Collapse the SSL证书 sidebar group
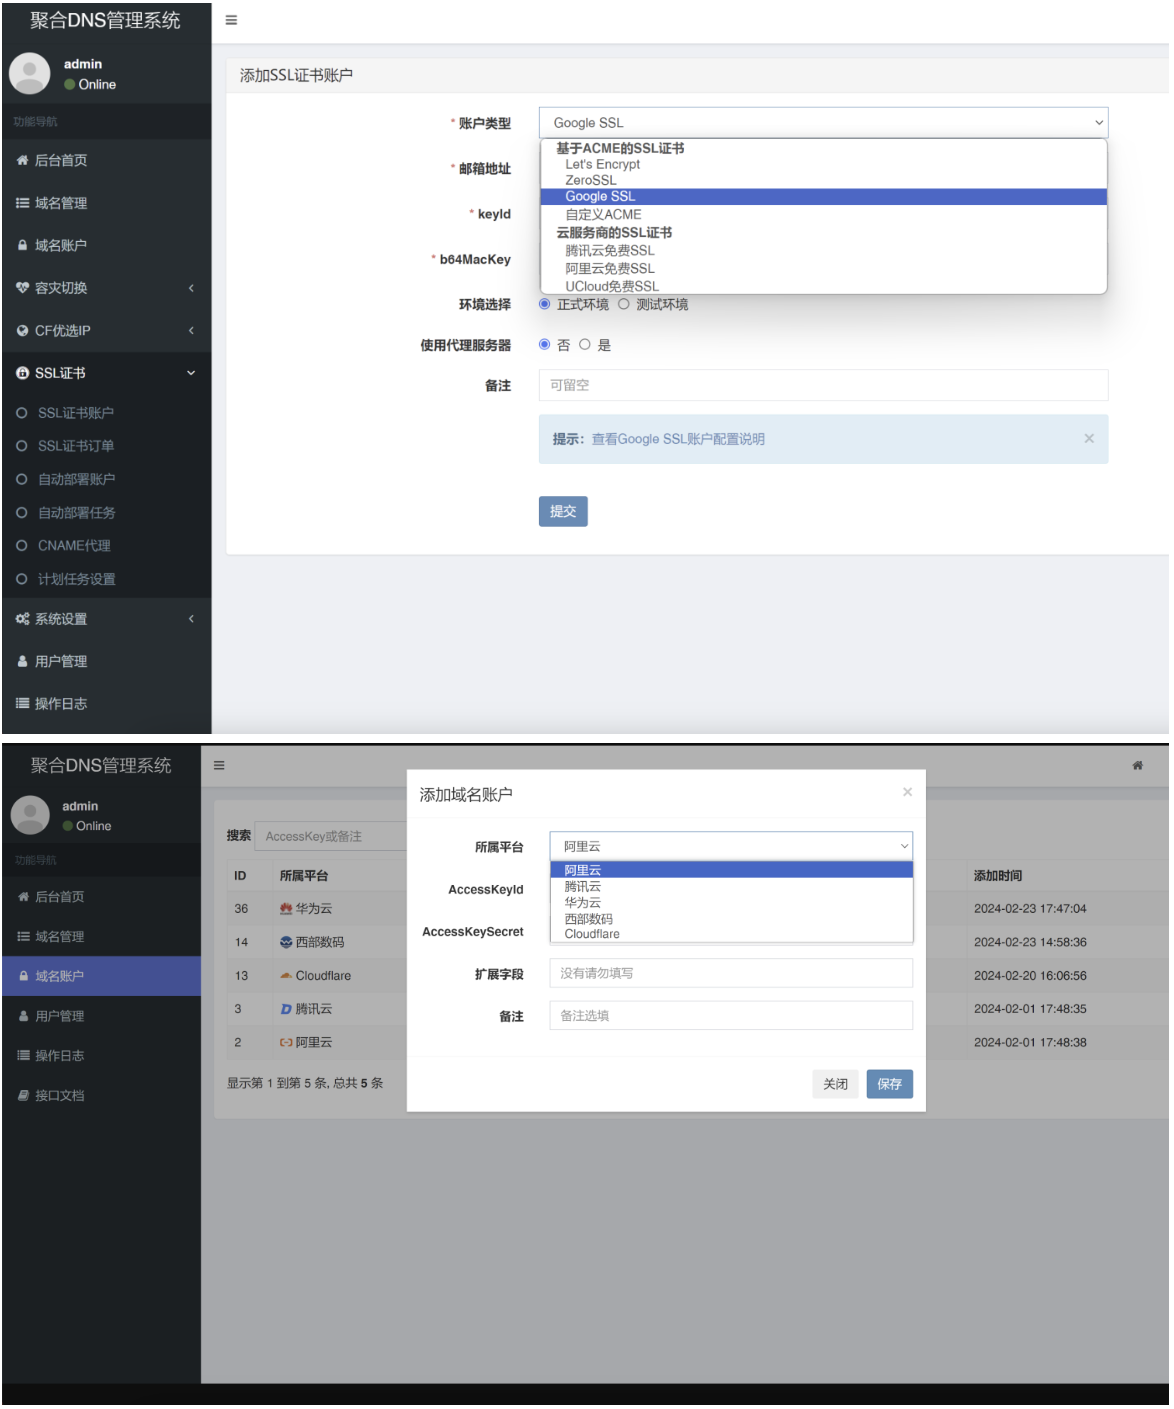Screen dimensions: 1174x1409 tap(106, 373)
